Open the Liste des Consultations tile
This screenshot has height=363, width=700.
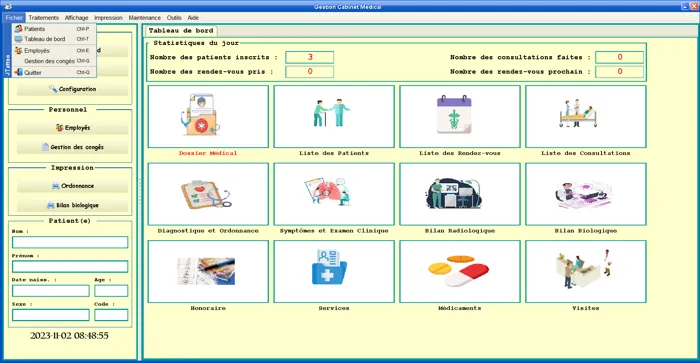point(586,117)
